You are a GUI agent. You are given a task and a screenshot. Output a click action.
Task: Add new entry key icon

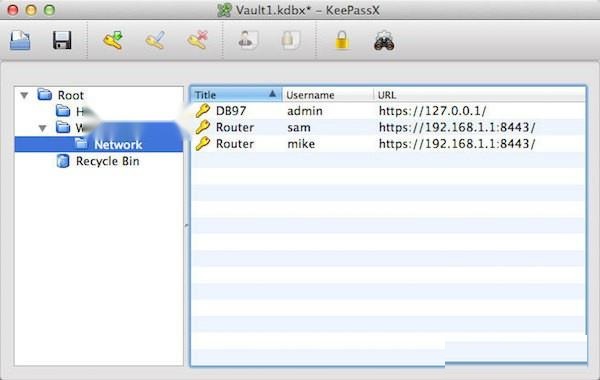tap(113, 41)
